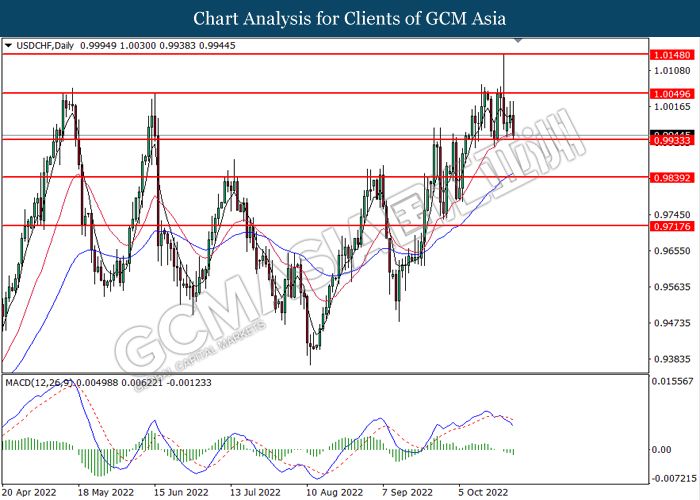Select the 0.99333 red price label
This screenshot has height=500, width=700.
672,141
